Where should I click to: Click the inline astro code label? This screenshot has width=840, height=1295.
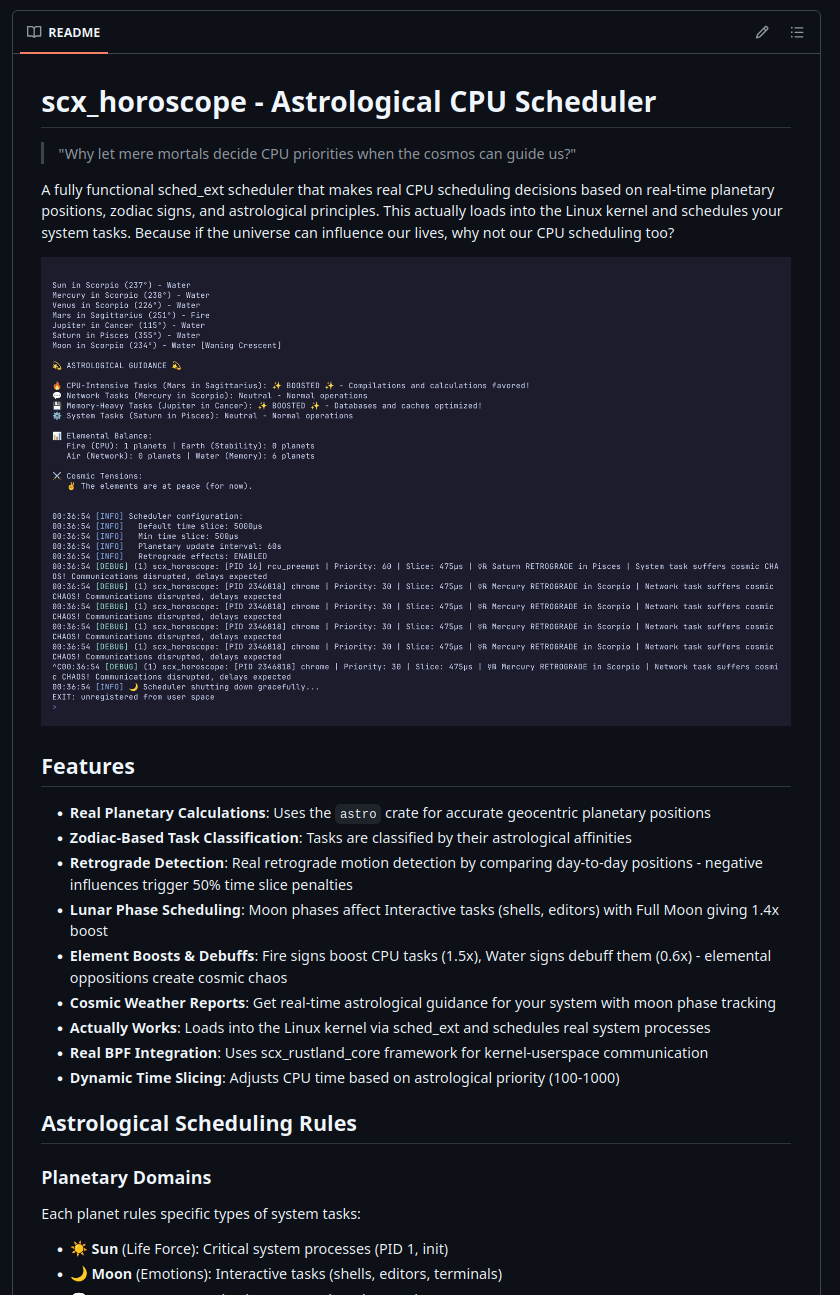[x=359, y=814]
